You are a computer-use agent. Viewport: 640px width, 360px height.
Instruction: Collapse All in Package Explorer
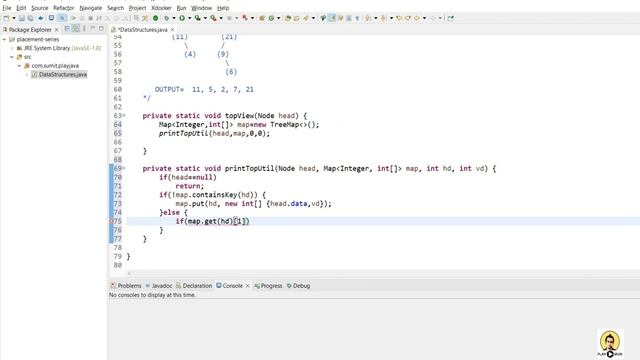point(67,29)
